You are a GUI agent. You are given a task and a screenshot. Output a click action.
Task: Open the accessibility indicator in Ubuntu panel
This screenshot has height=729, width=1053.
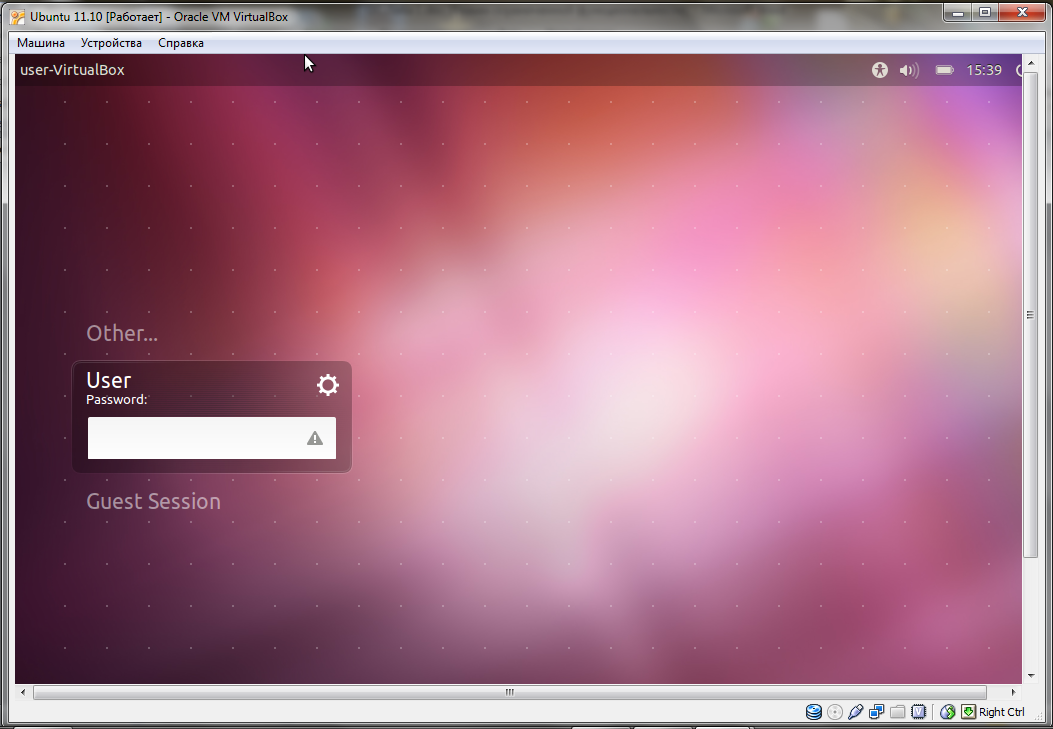pos(880,70)
